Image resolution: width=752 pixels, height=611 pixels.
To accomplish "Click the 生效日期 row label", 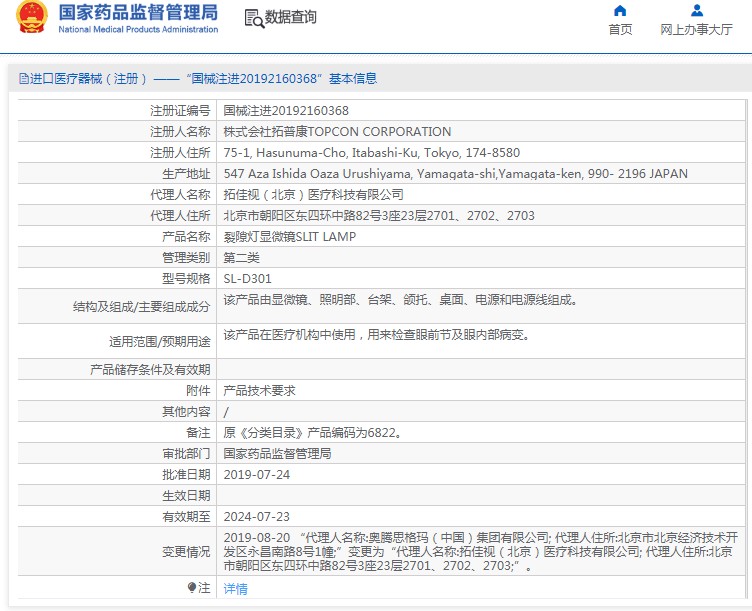I will click(186, 495).
